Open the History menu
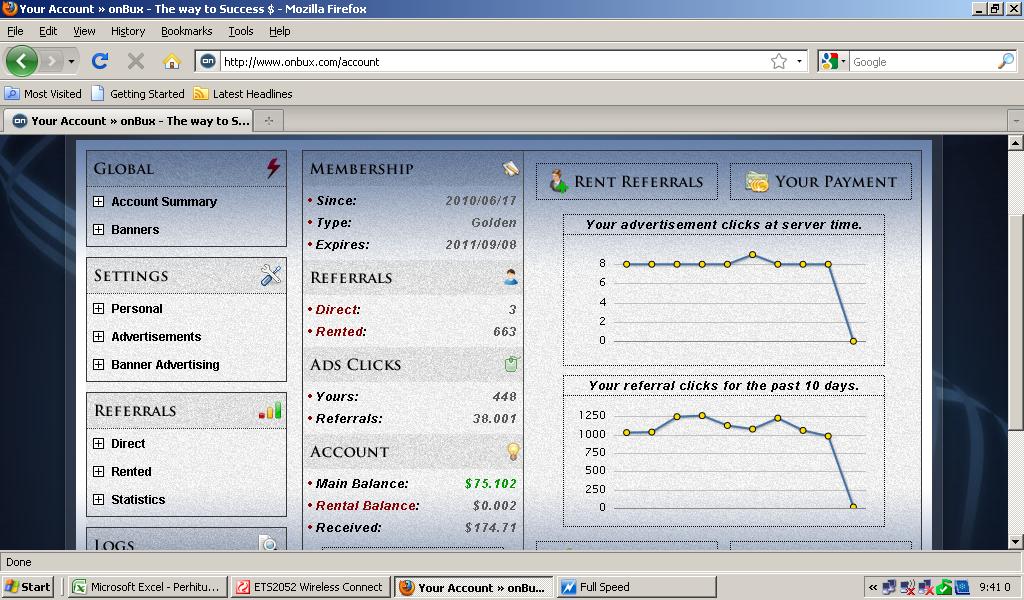Viewport: 1024px width, 600px height. click(128, 31)
